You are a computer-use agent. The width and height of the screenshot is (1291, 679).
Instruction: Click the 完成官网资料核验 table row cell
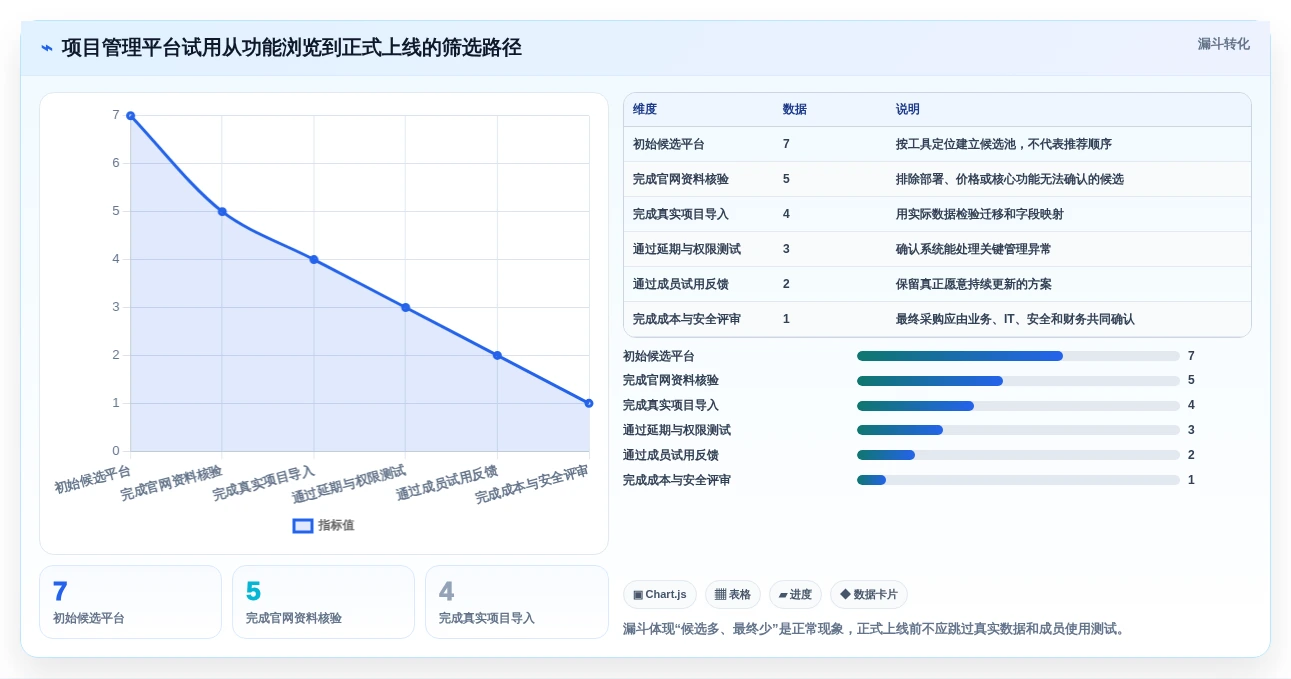[681, 180]
